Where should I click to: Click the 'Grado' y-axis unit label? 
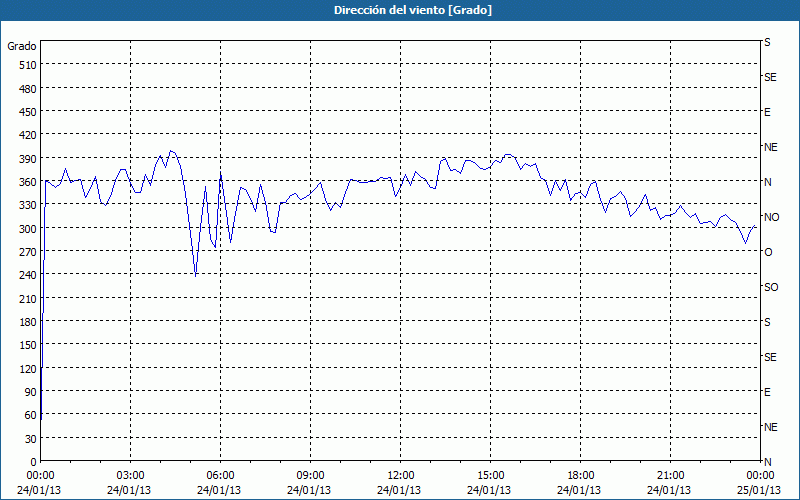pos(22,46)
